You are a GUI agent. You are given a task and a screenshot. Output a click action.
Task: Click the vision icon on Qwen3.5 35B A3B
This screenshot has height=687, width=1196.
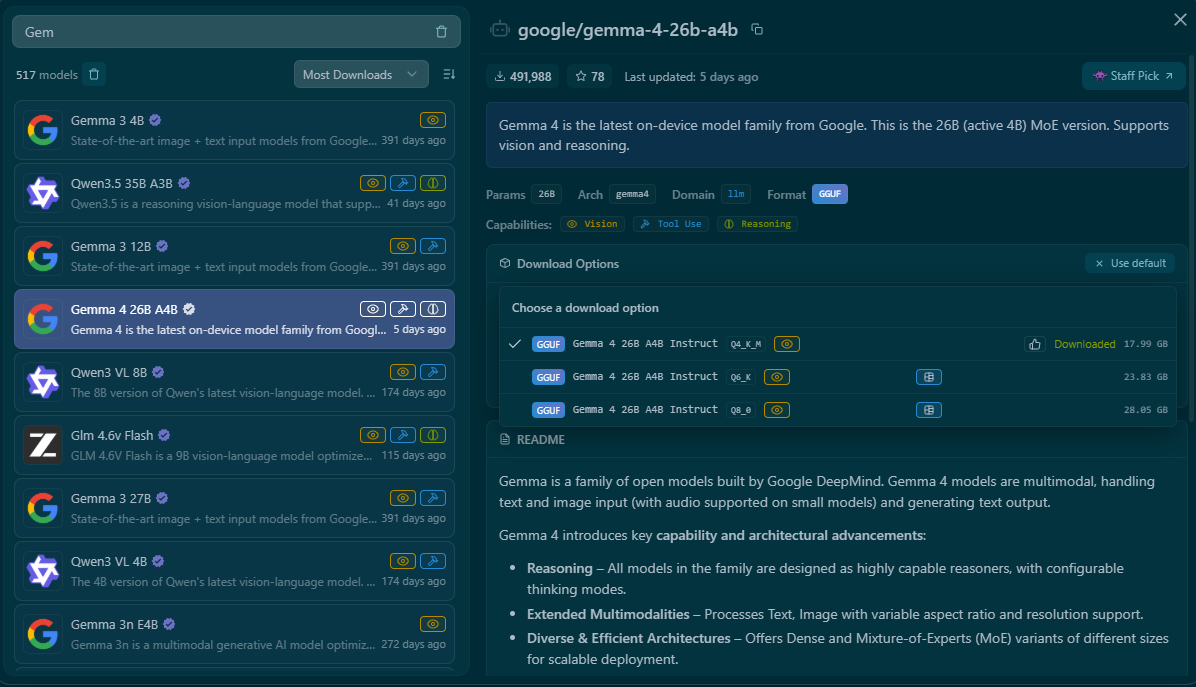(x=372, y=183)
